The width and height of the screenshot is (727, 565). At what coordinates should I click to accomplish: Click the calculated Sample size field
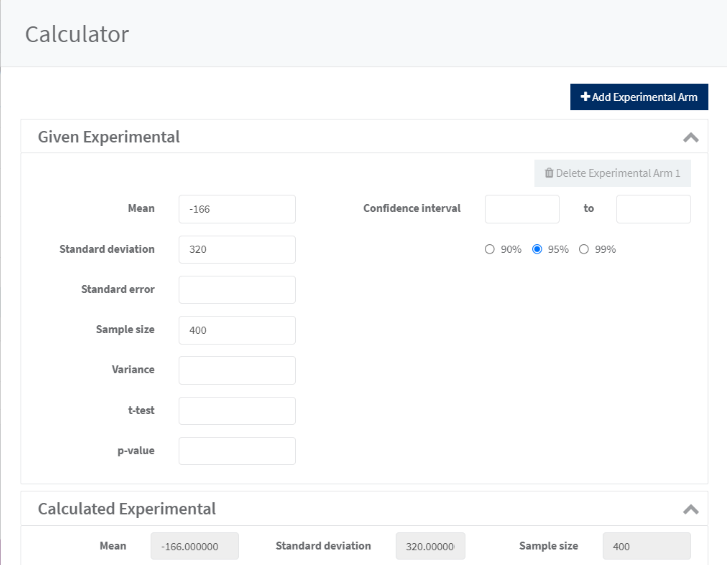[646, 546]
